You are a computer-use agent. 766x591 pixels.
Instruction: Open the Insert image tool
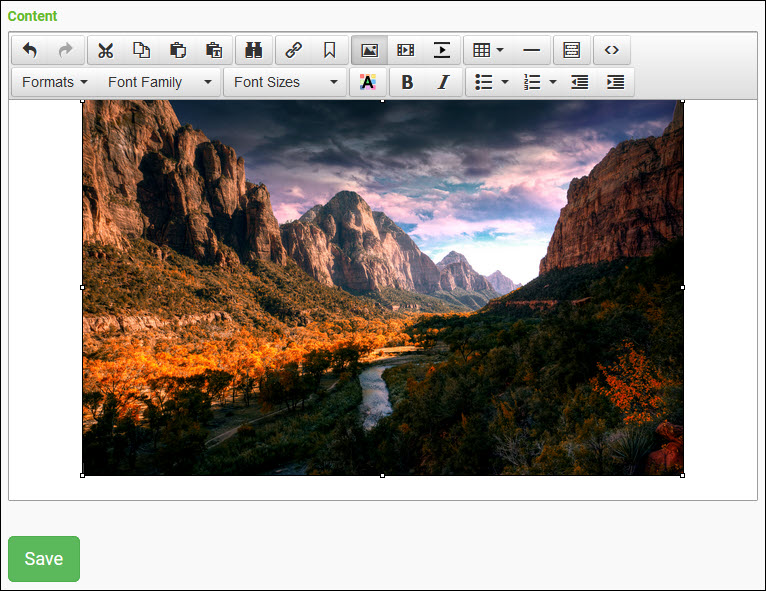pyautogui.click(x=370, y=50)
